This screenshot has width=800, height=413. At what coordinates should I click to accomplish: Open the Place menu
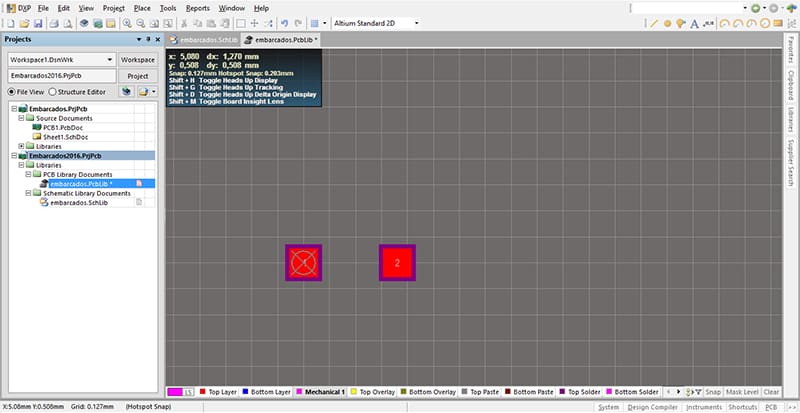(x=141, y=7)
